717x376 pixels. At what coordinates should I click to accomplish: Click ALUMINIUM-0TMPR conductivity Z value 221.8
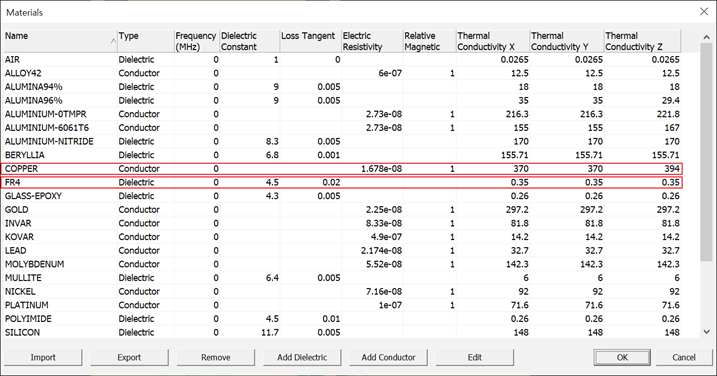click(668, 114)
